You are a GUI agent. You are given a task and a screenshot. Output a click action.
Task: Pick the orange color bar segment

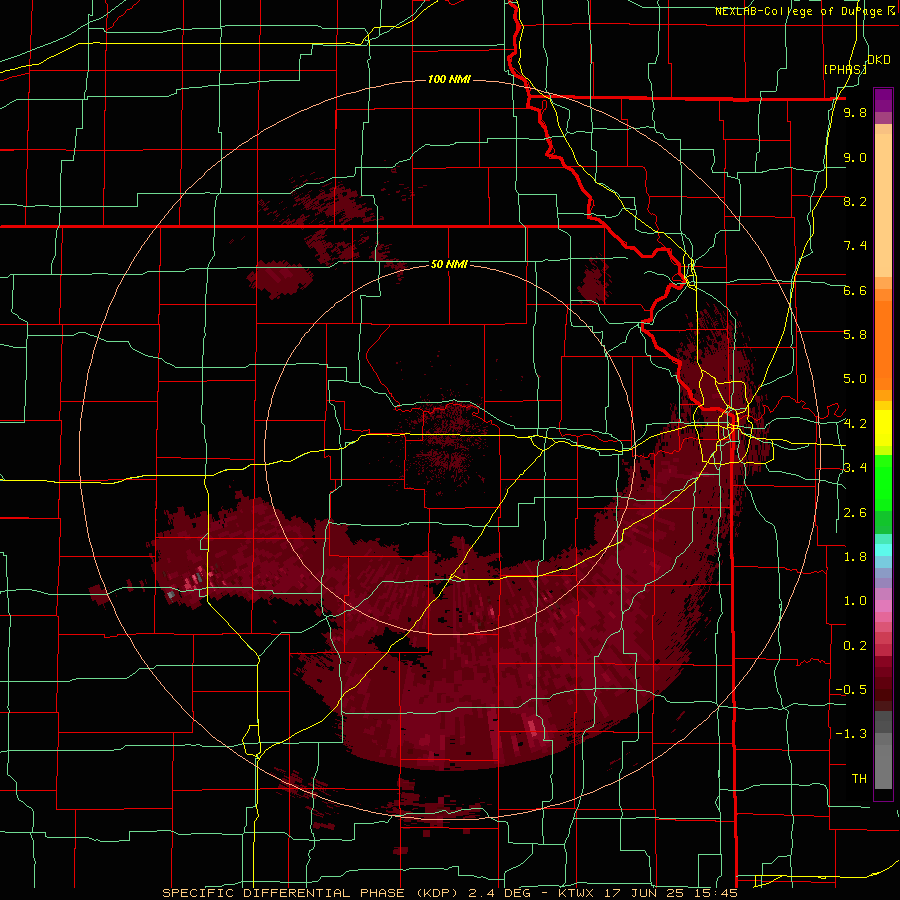[883, 346]
